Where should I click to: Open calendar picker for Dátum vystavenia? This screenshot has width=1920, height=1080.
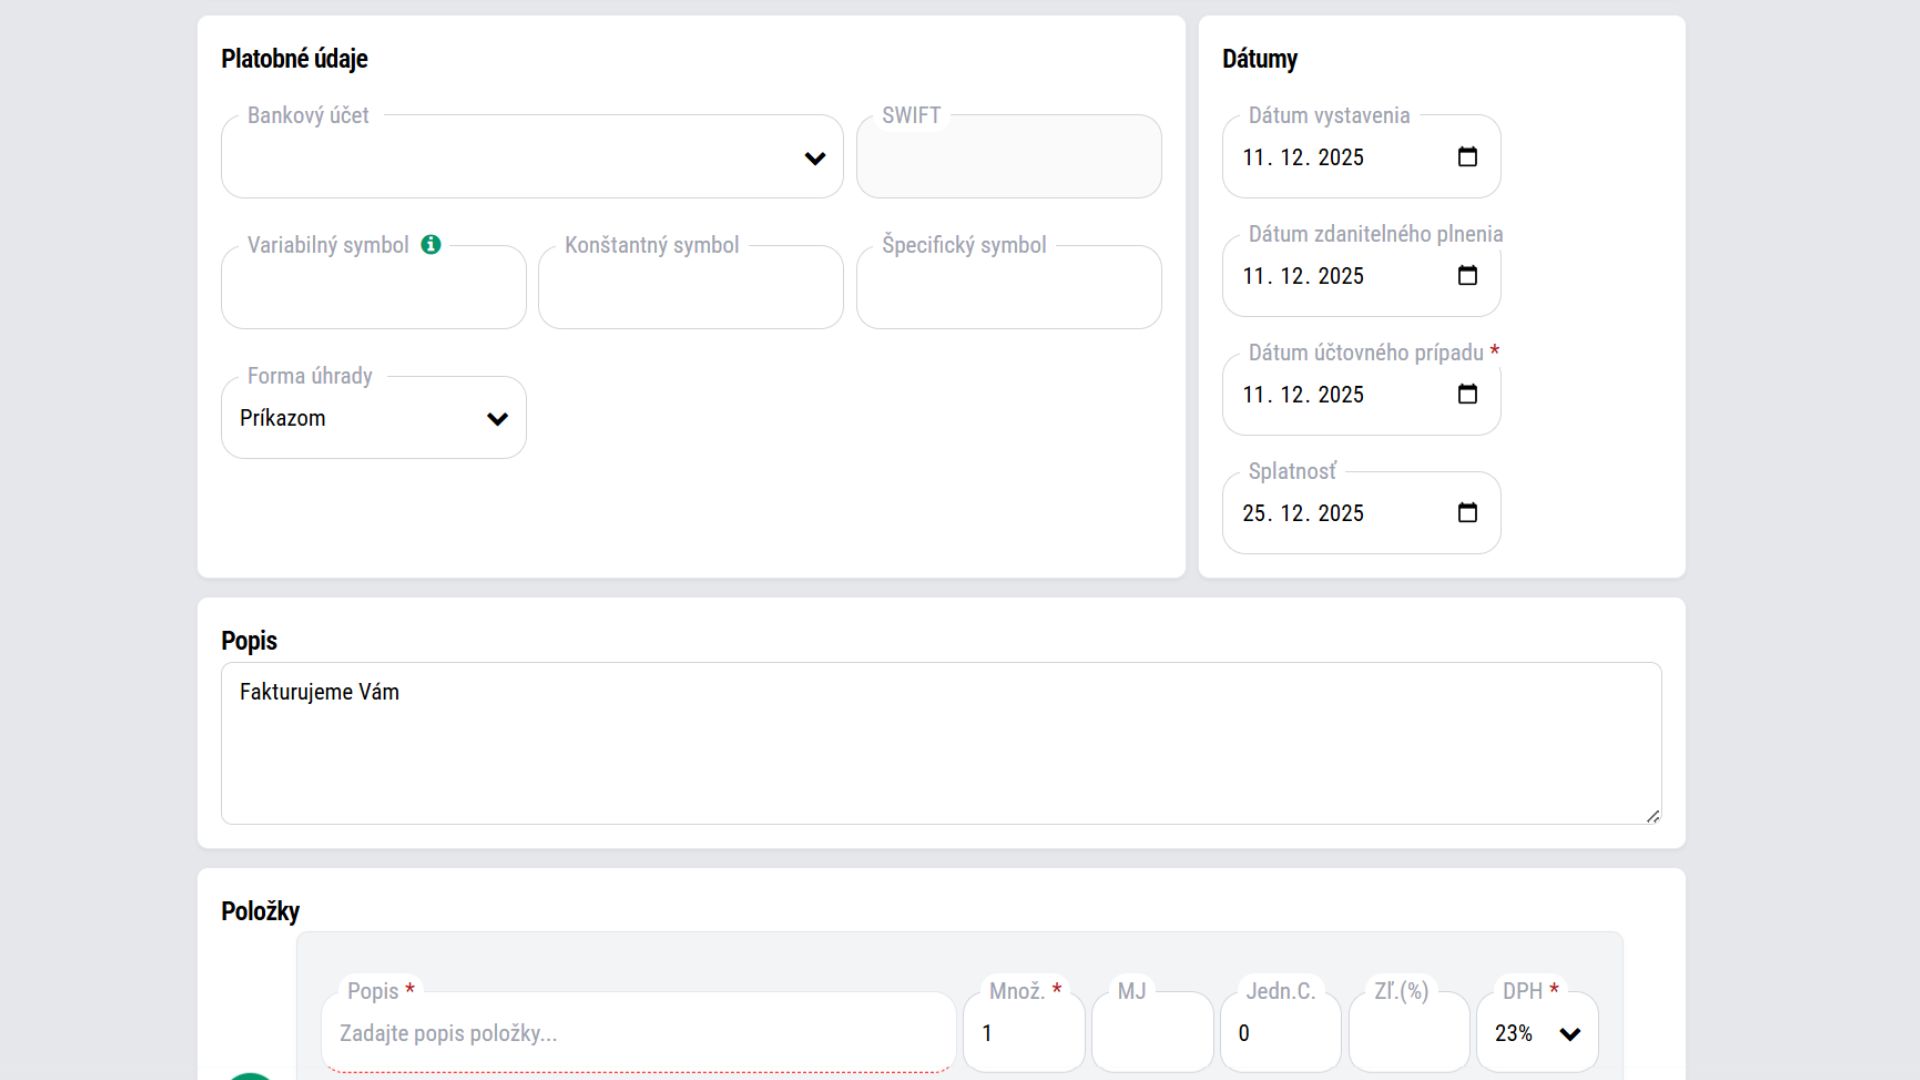(x=1467, y=157)
